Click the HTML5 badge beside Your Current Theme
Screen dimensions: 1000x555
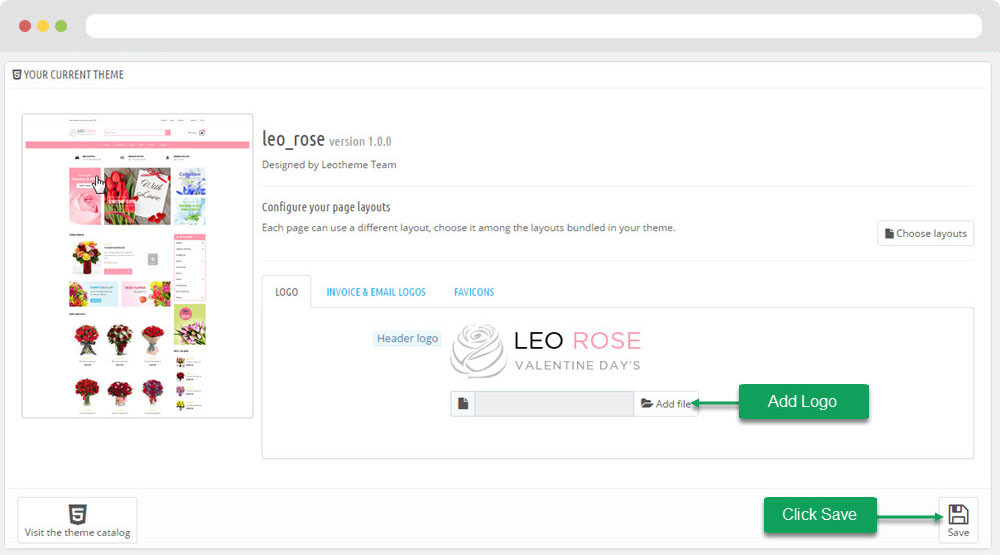[17, 75]
